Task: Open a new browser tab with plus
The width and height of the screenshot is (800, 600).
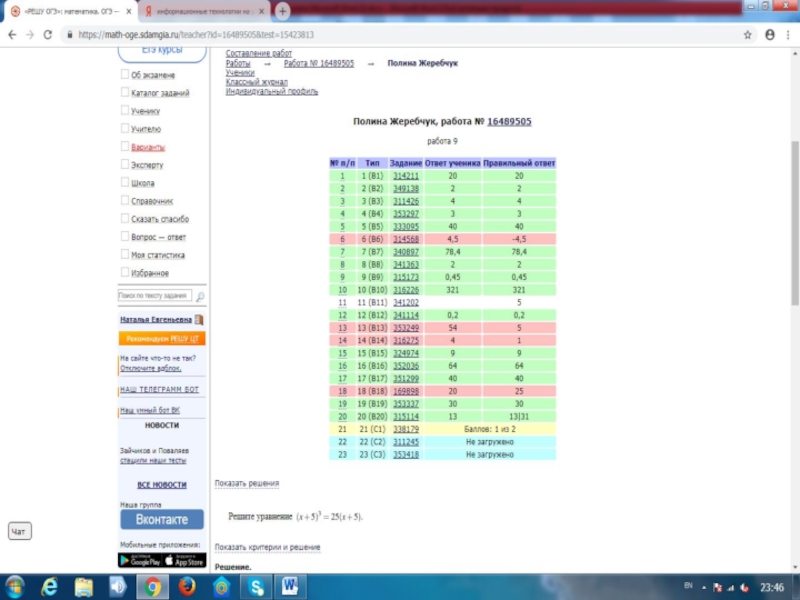Action: pyautogui.click(x=282, y=11)
